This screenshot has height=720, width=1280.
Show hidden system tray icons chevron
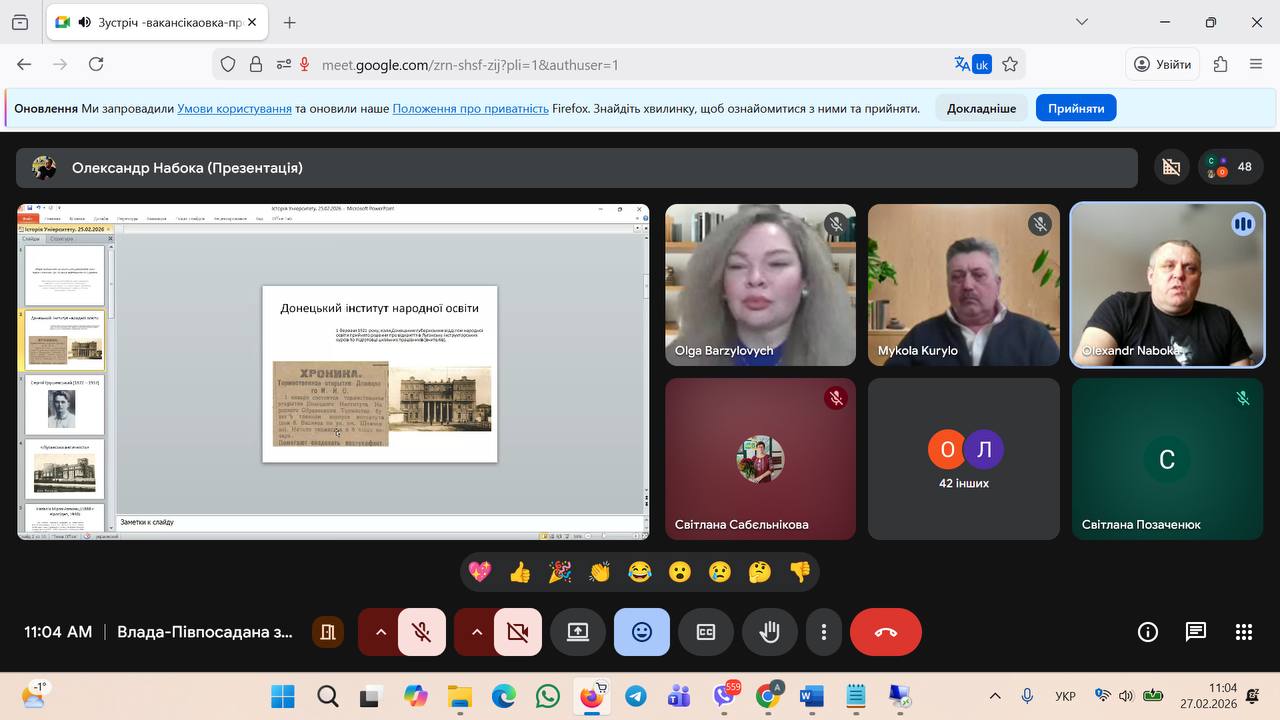point(994,696)
